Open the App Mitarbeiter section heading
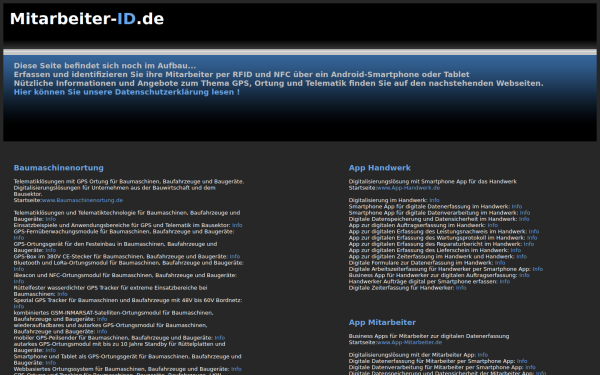 pos(382,323)
